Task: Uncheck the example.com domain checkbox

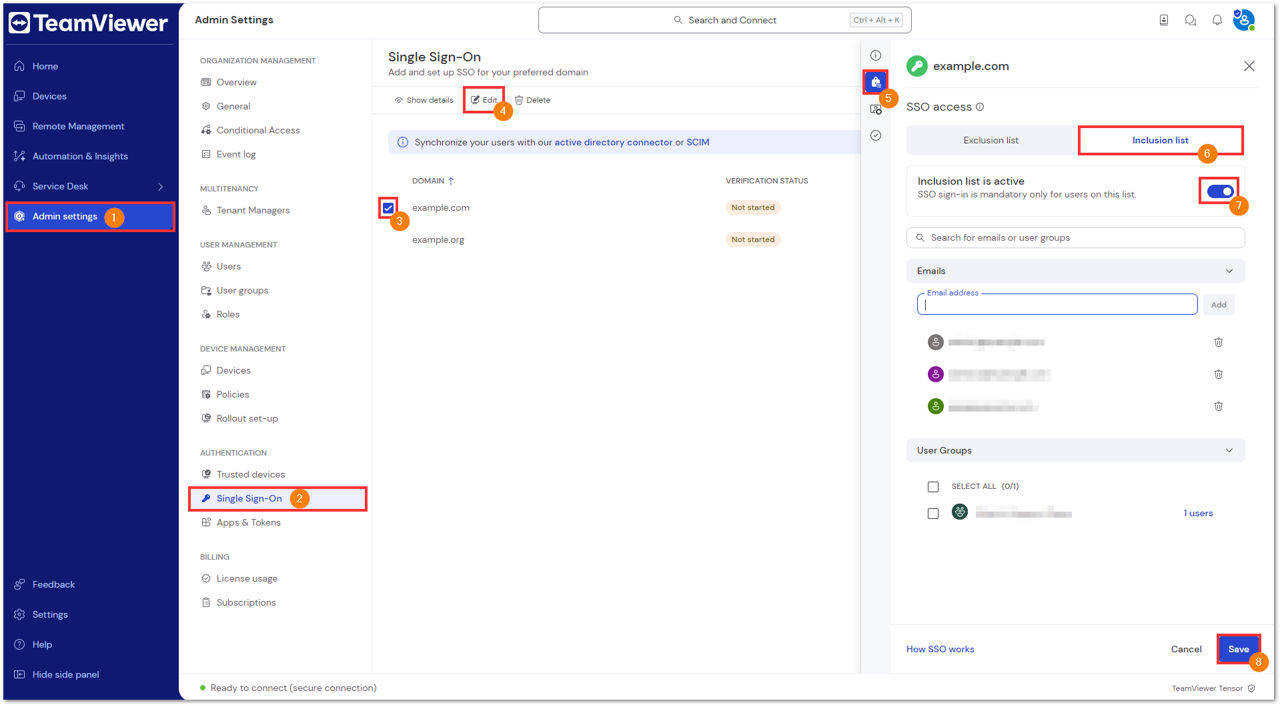Action: pyautogui.click(x=388, y=208)
